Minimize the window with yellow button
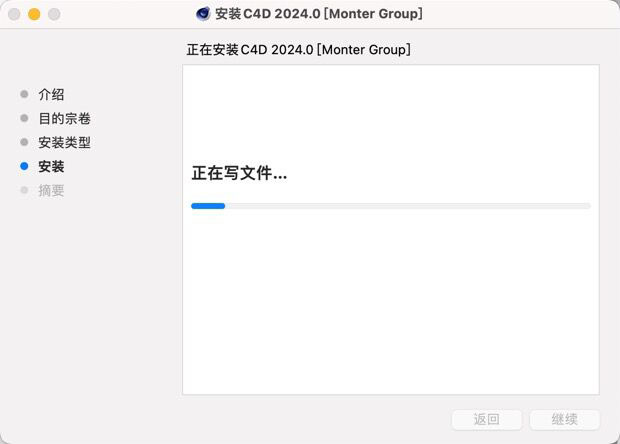Screen dimensions: 620x444 coord(34,14)
